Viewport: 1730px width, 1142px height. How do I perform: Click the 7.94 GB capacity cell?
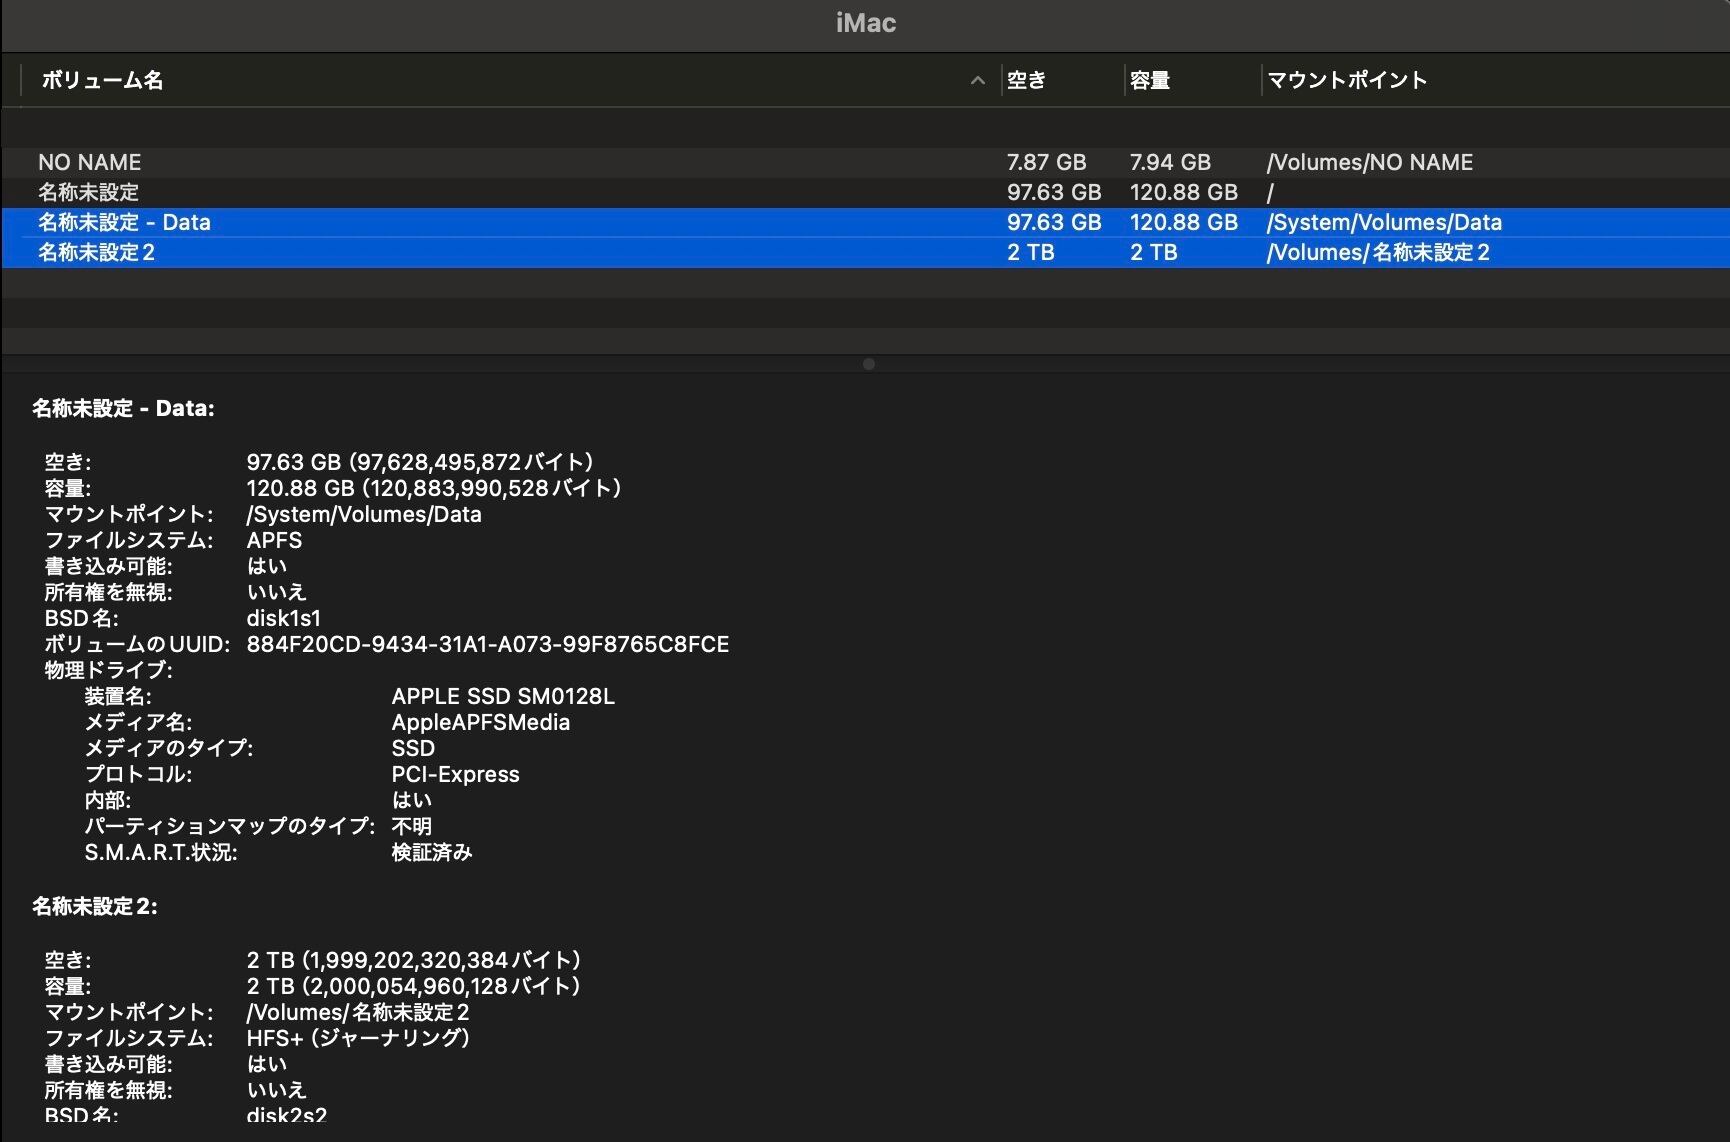coord(1170,162)
